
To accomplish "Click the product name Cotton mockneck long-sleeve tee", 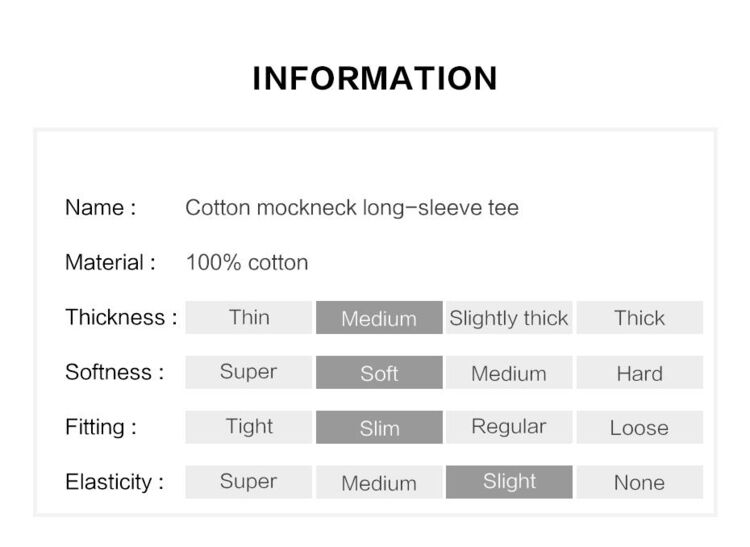I will [x=352, y=208].
